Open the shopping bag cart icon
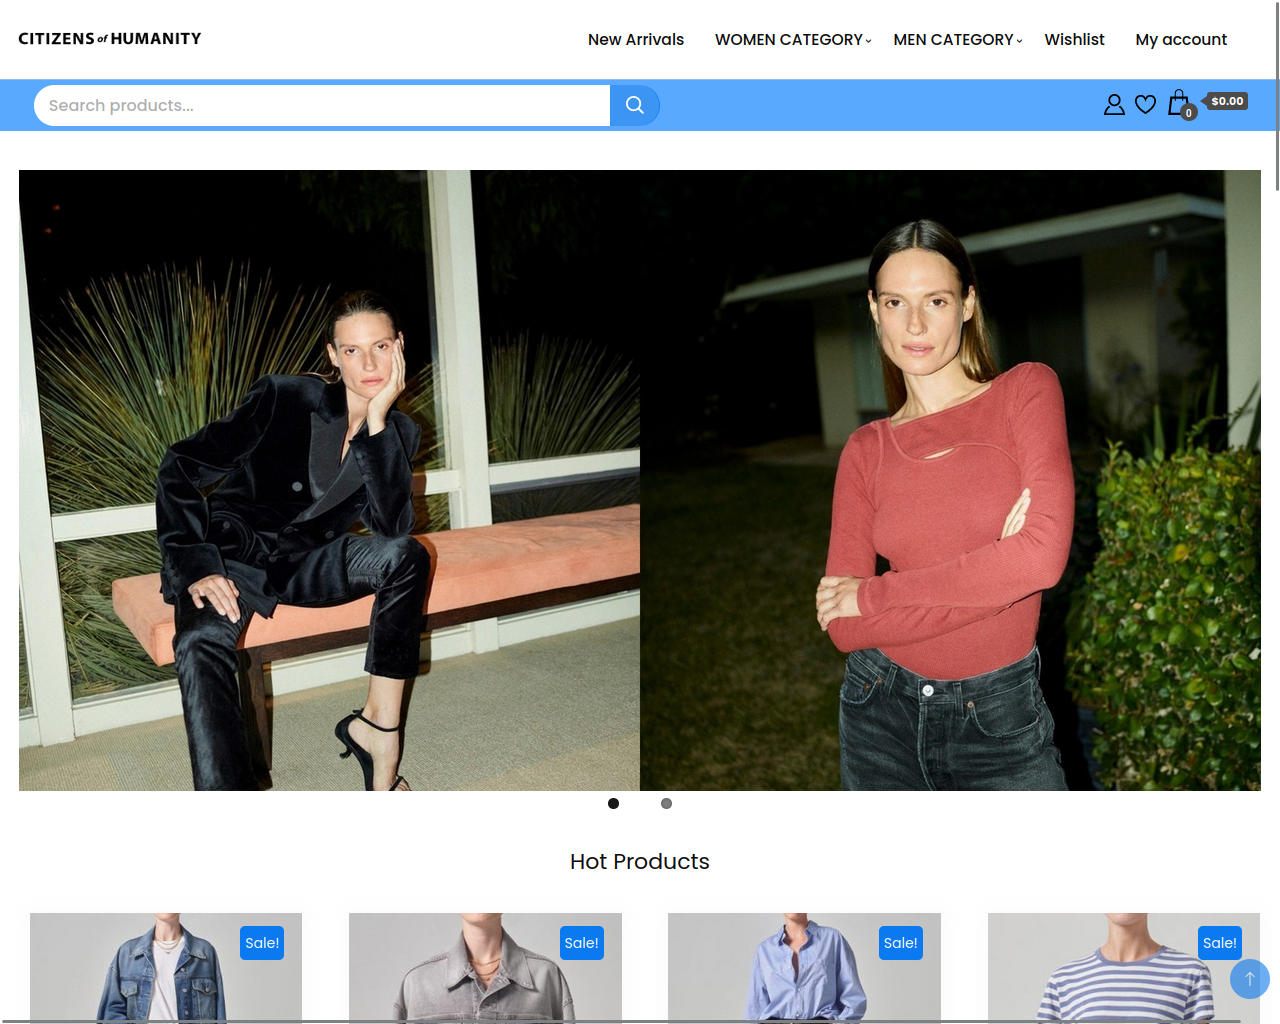The height and width of the screenshot is (1024, 1280). [x=1180, y=103]
